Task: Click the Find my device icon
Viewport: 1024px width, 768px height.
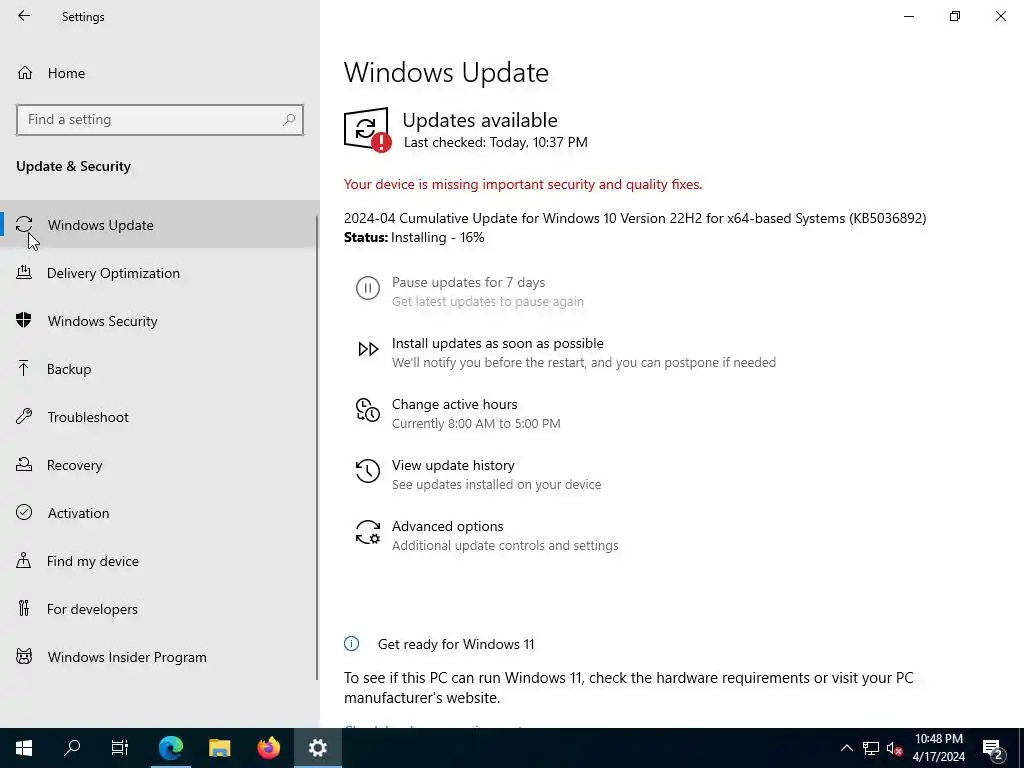Action: [24, 560]
